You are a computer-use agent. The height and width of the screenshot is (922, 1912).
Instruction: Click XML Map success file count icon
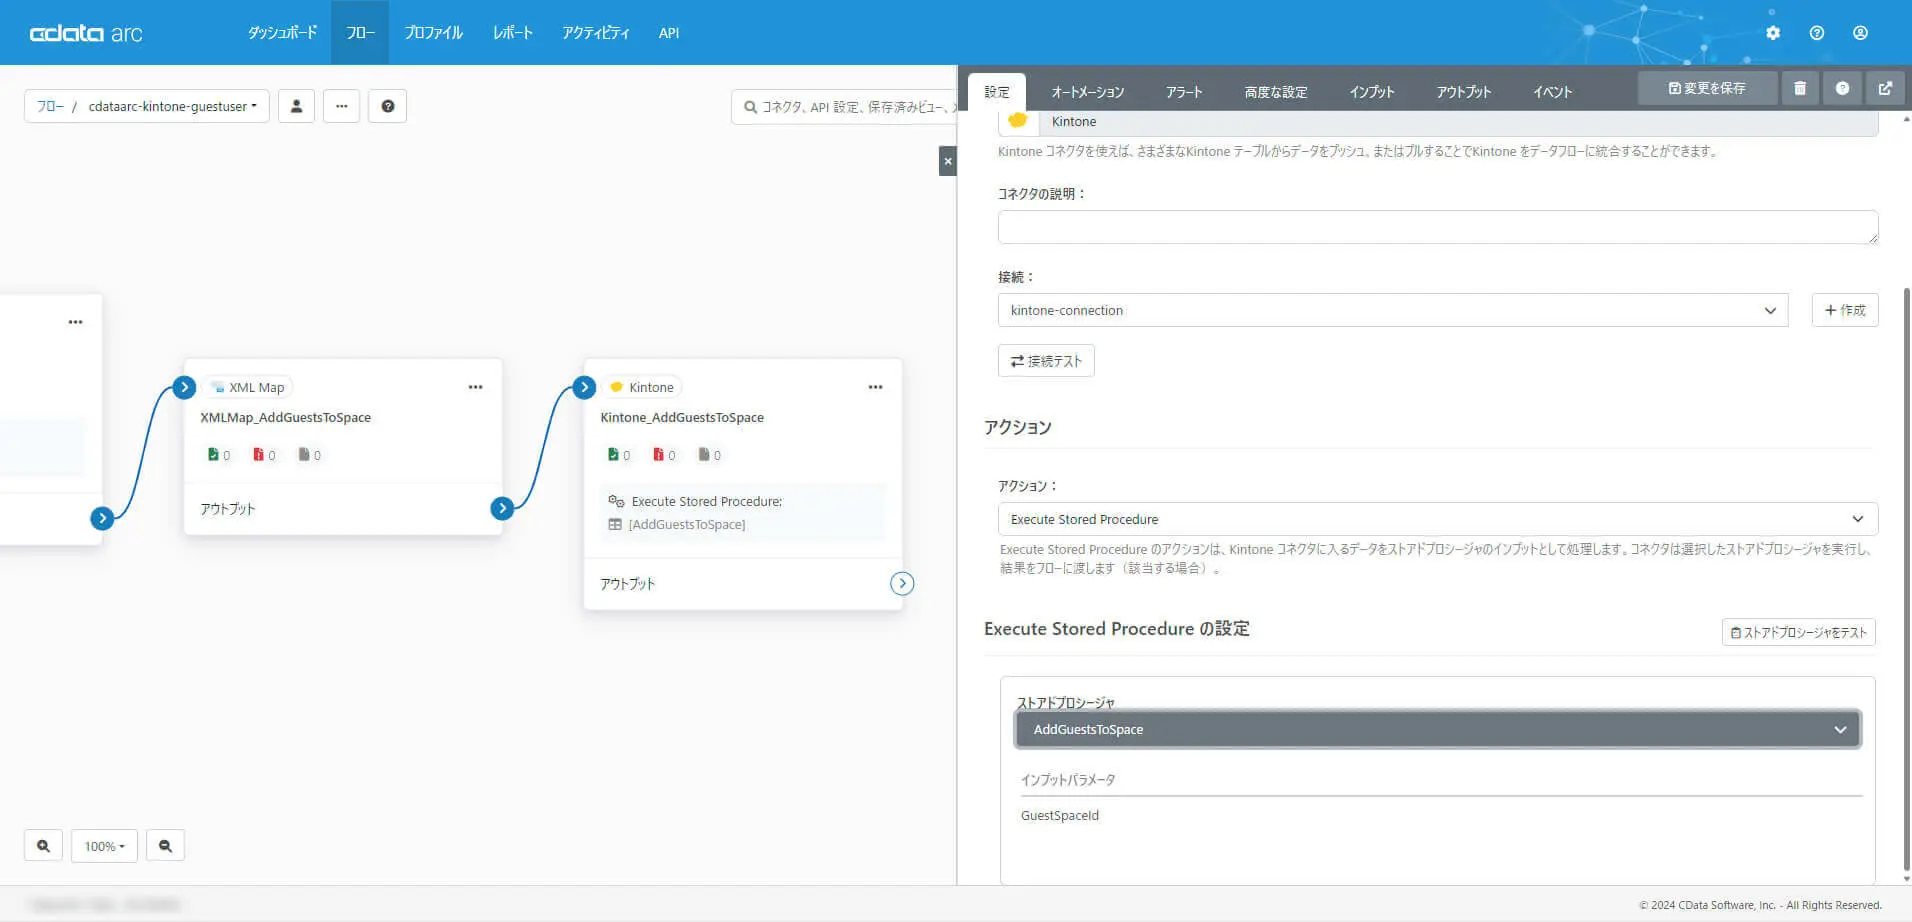213,455
